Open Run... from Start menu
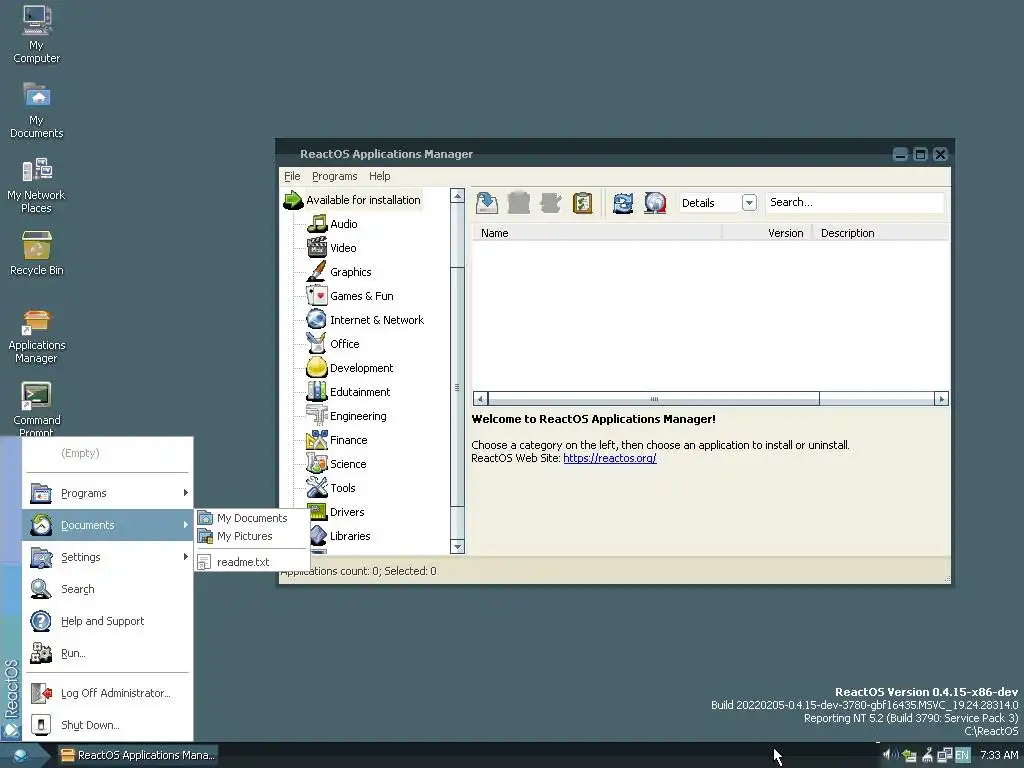The image size is (1024, 768). 108,653
